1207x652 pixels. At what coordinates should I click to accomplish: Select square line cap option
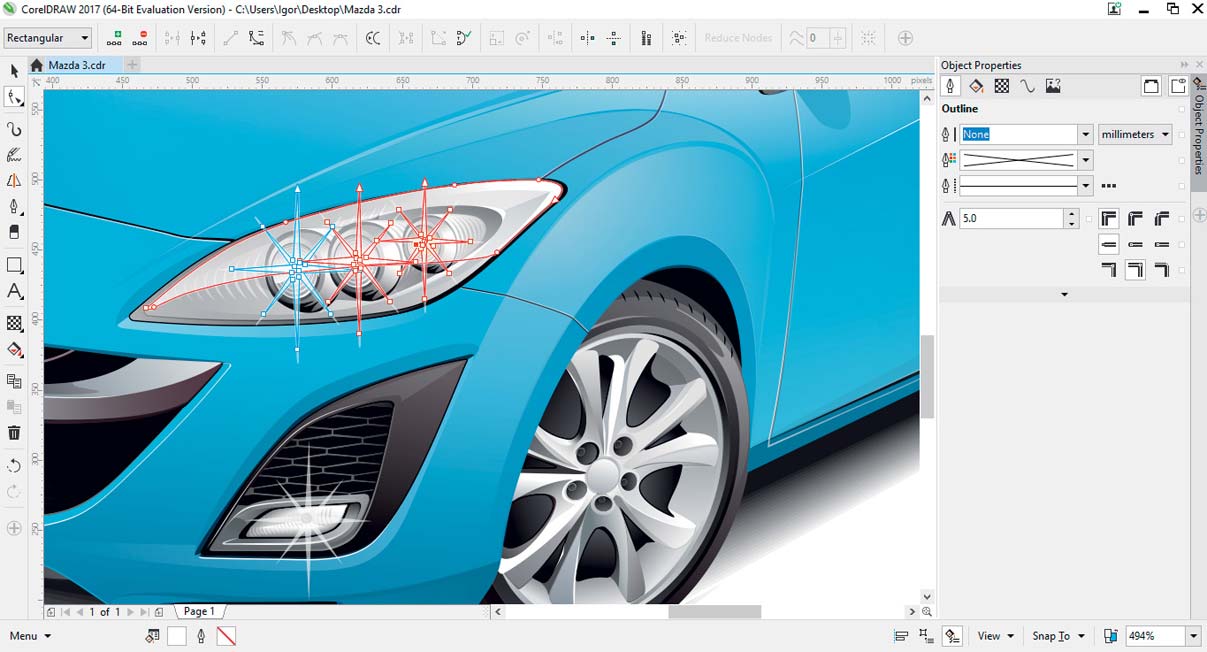(x=1109, y=244)
